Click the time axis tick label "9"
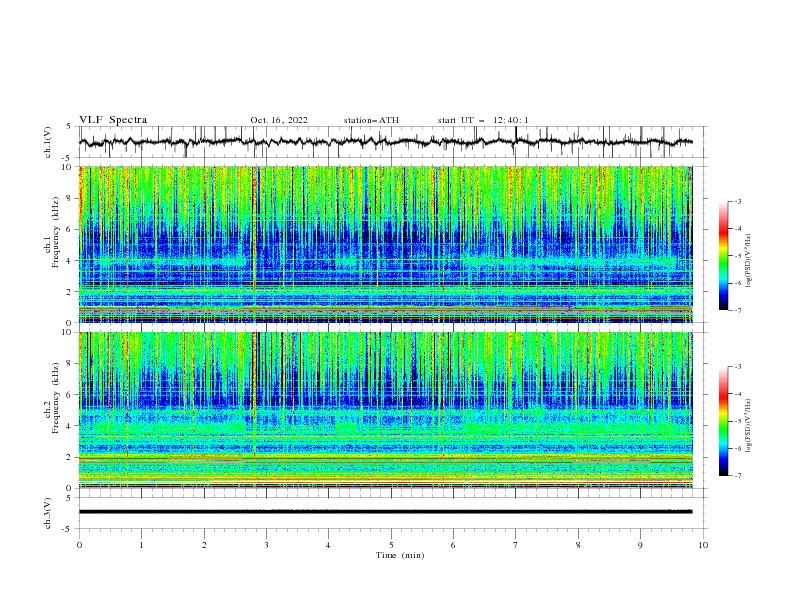The image size is (792, 612). (640, 545)
